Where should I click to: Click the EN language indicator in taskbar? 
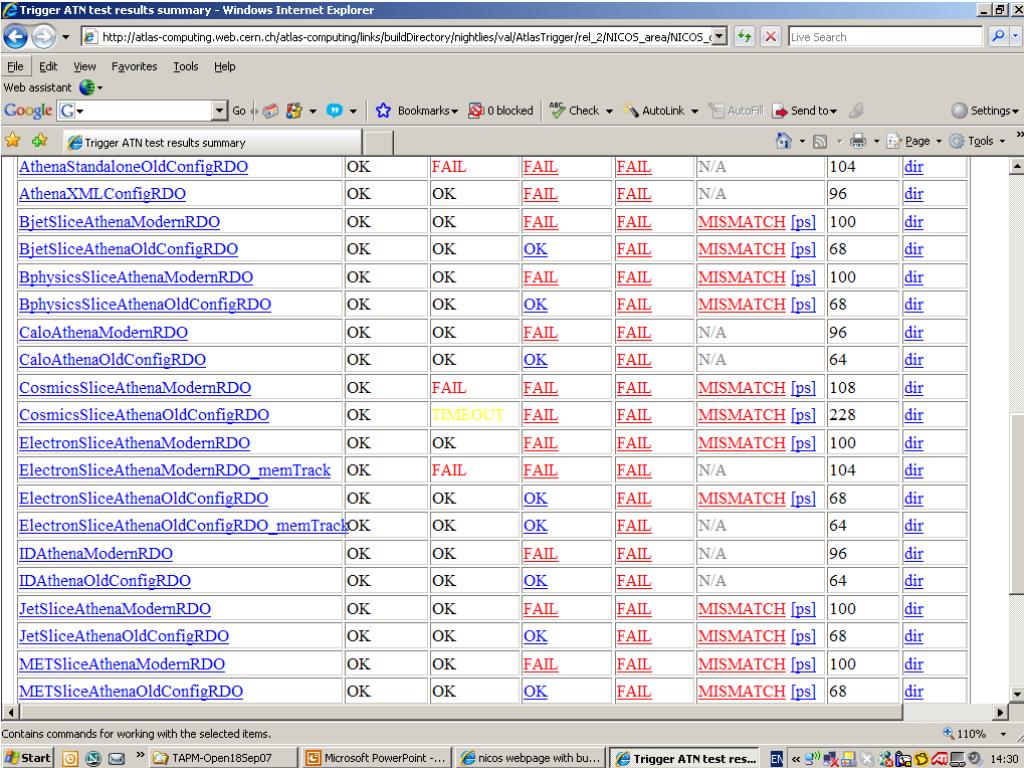tap(776, 758)
